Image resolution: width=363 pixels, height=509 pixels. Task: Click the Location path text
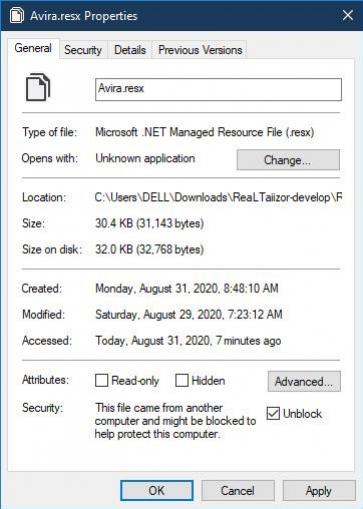click(x=218, y=197)
